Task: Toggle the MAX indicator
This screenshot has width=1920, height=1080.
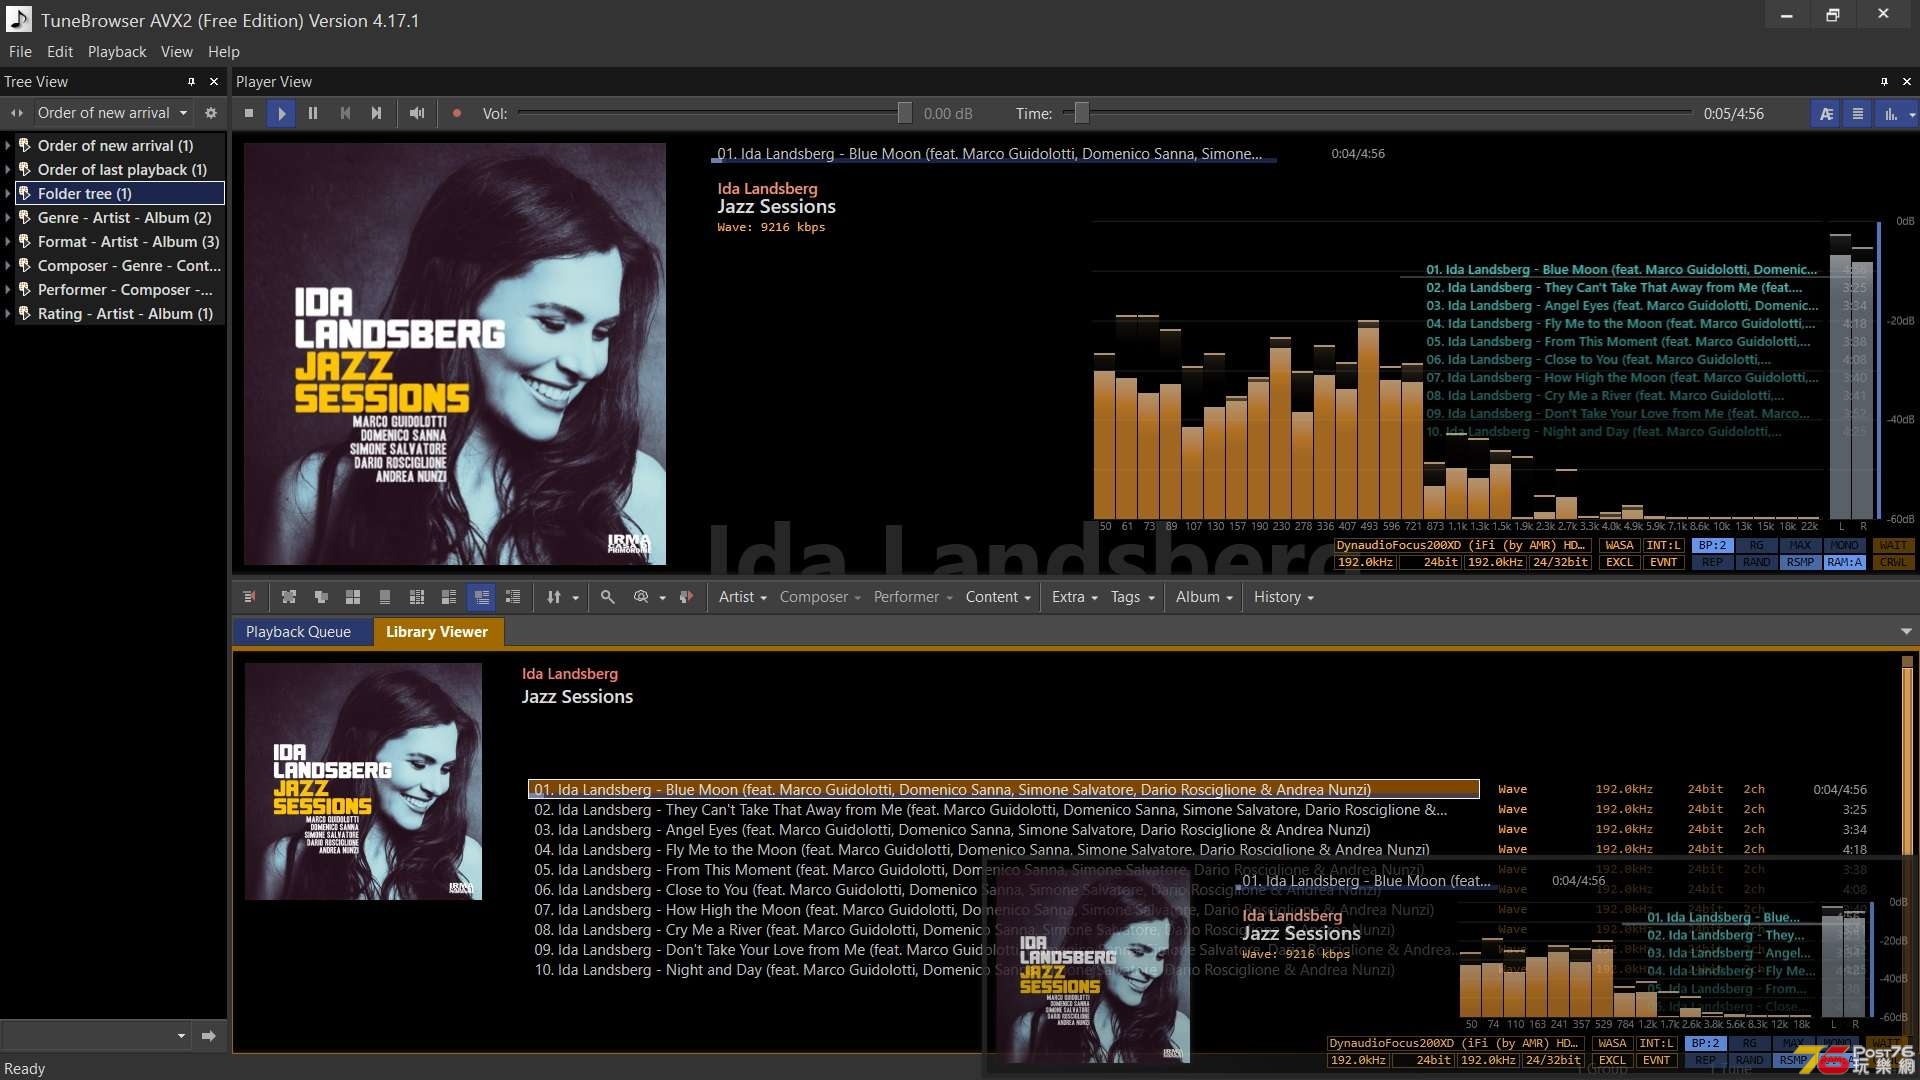Action: tap(1800, 545)
